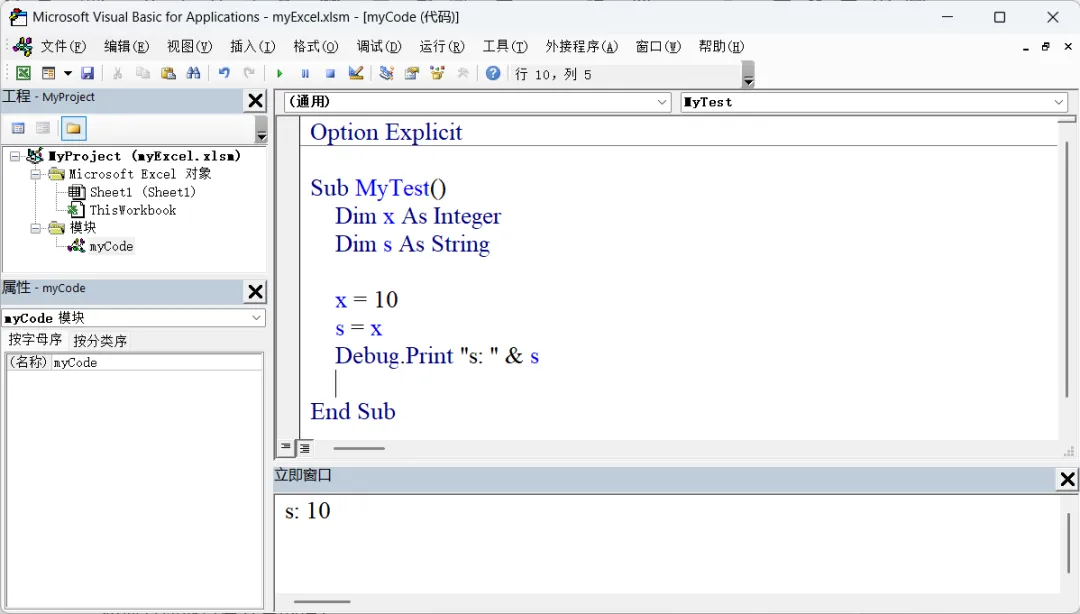Click the 立即窗口 horizontal scrollbar
The image size is (1080, 614).
(x=322, y=602)
